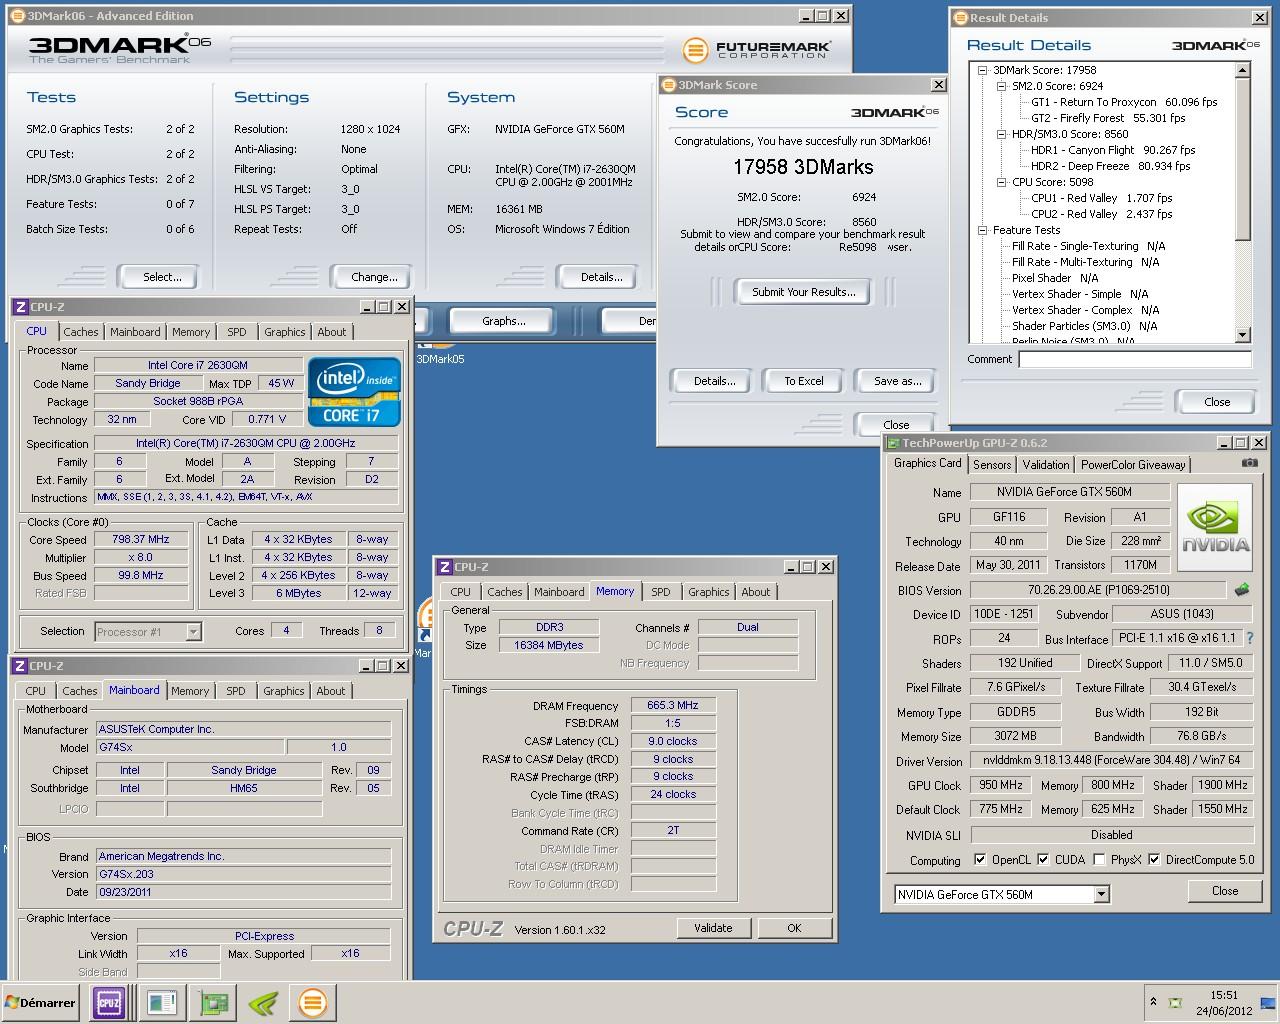Toggle the DirectCompute 5.0 checkbox
1280x1024 pixels.
tap(1154, 859)
